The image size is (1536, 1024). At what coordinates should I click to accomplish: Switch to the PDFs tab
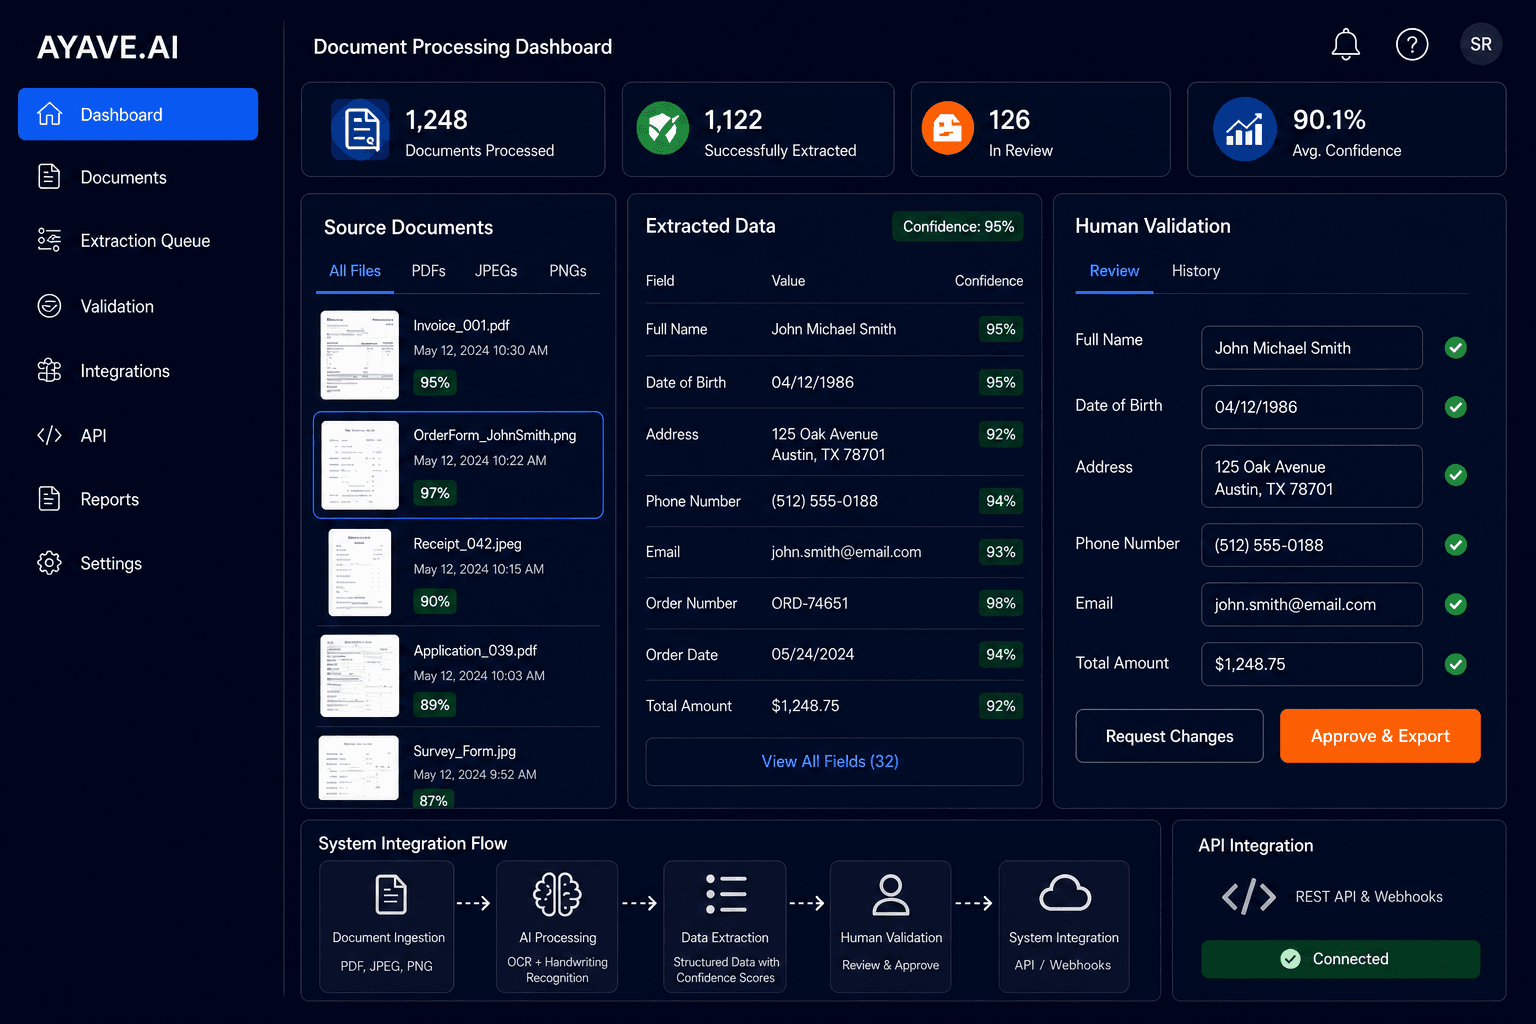tap(428, 271)
